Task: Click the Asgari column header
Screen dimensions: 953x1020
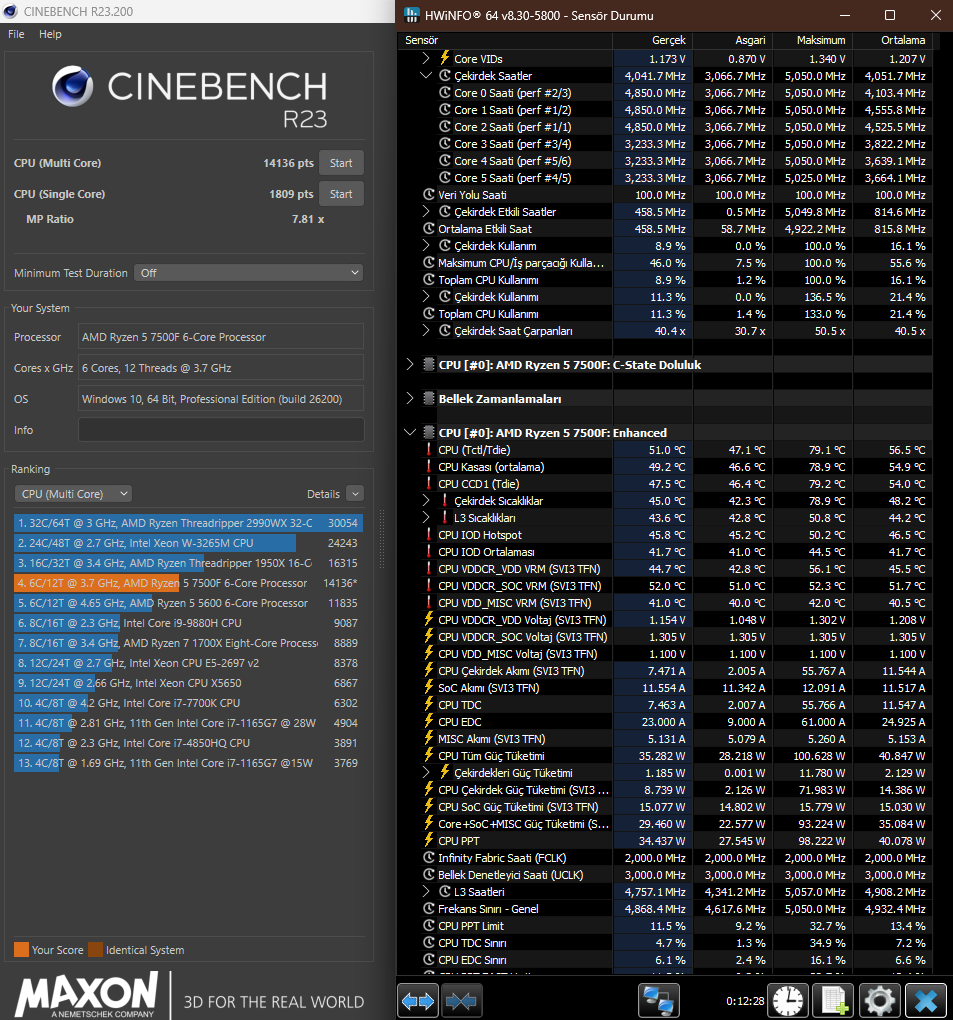Action: [x=733, y=40]
